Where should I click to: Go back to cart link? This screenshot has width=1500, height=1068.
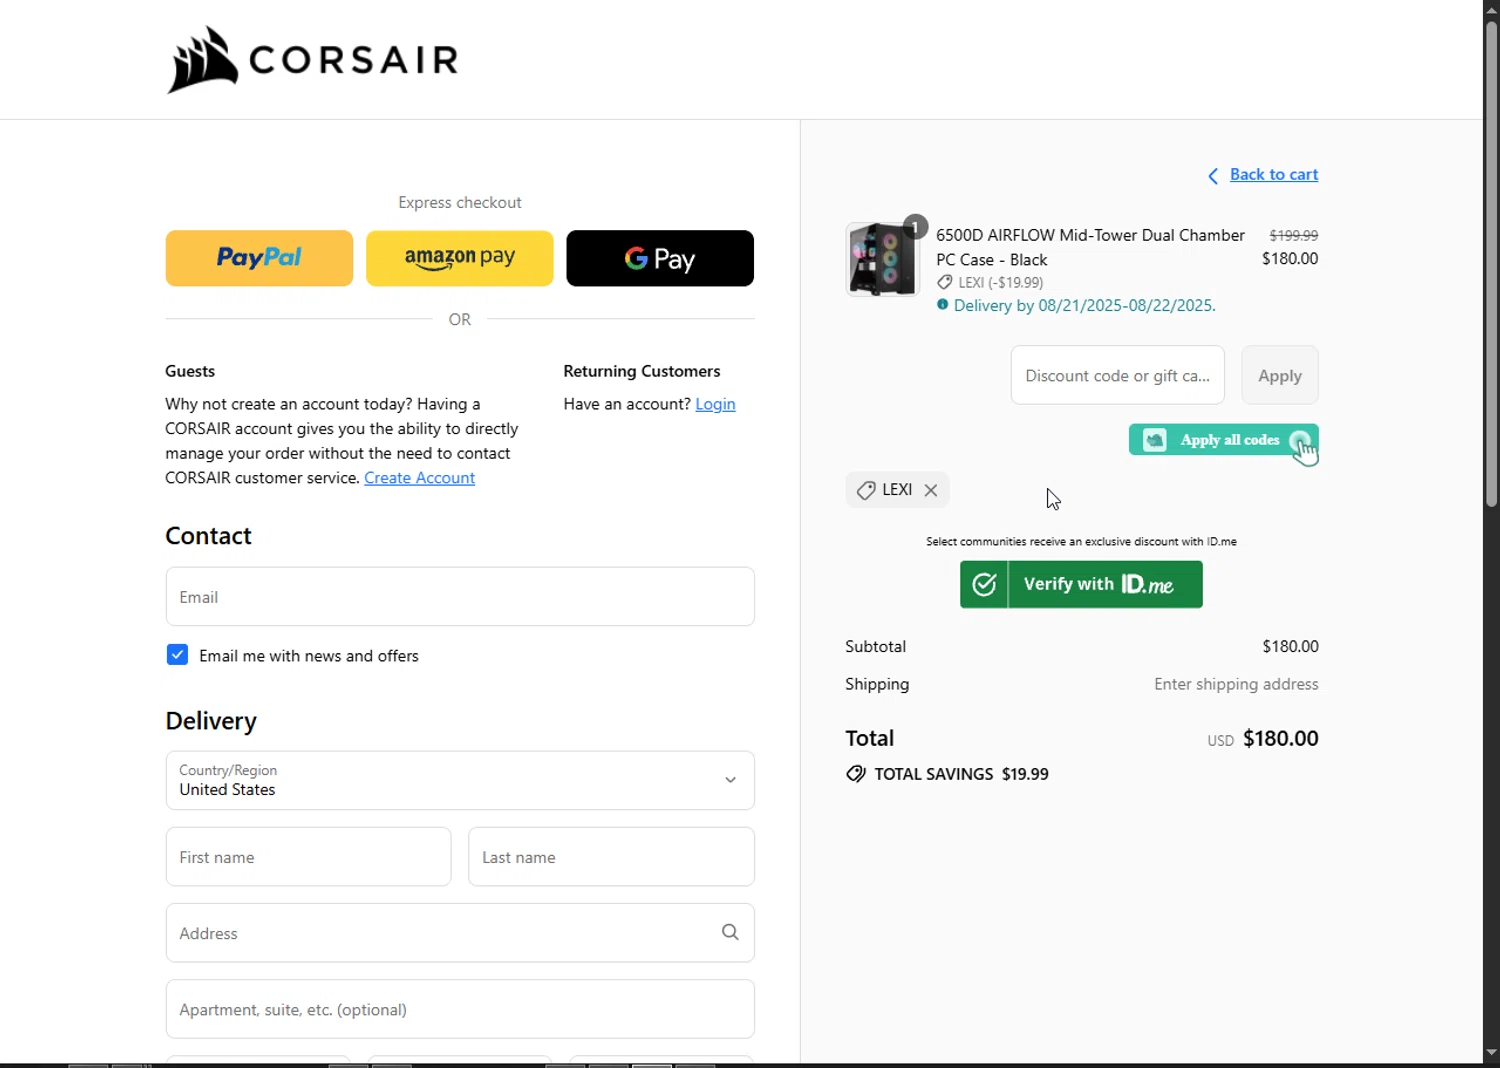coord(1274,174)
